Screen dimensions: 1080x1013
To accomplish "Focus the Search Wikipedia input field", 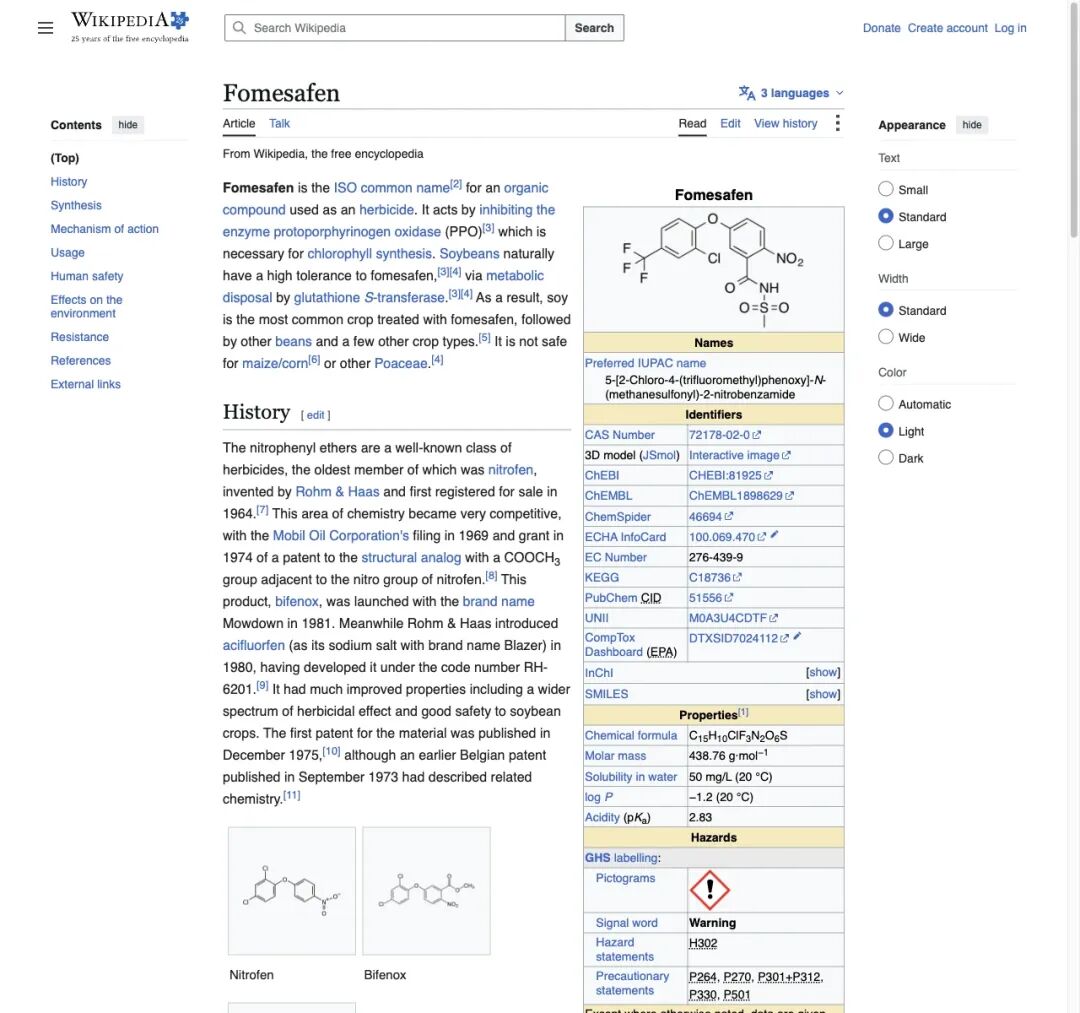I will [x=395, y=28].
